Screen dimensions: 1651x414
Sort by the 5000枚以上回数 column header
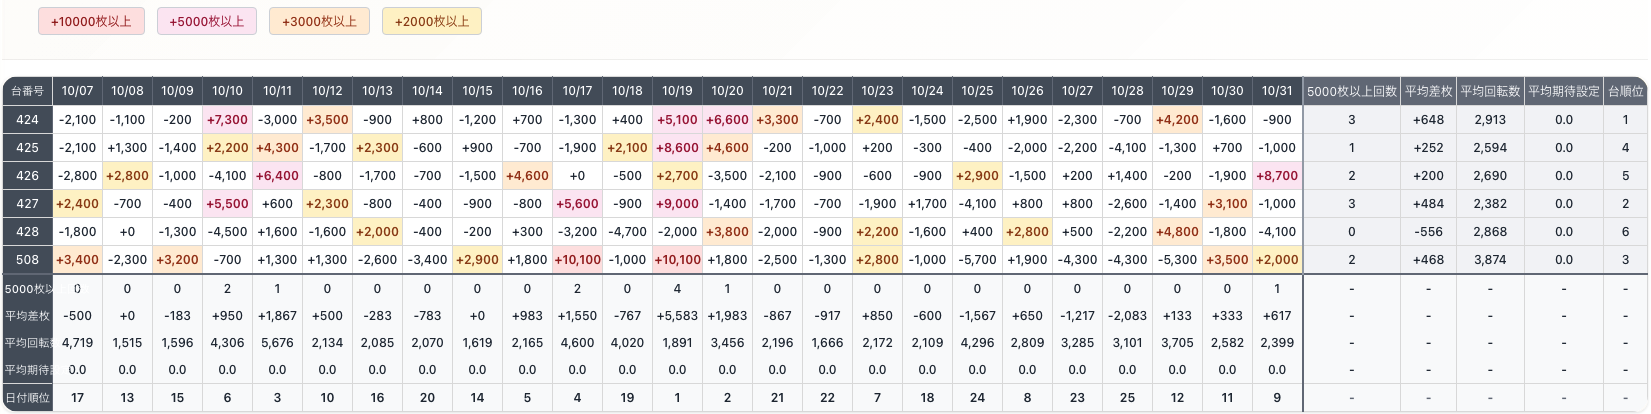coord(1352,91)
